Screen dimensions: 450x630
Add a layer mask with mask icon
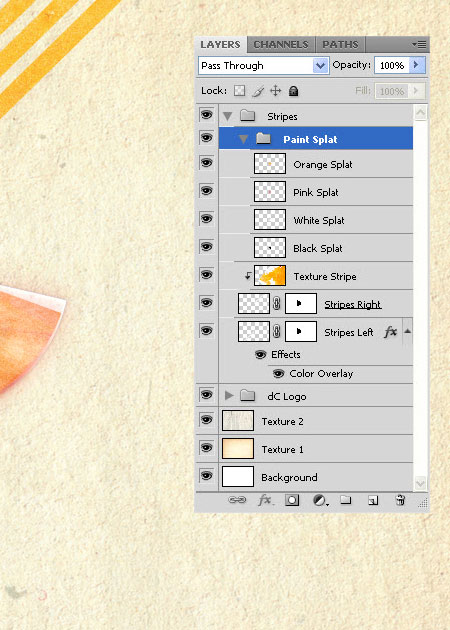292,500
